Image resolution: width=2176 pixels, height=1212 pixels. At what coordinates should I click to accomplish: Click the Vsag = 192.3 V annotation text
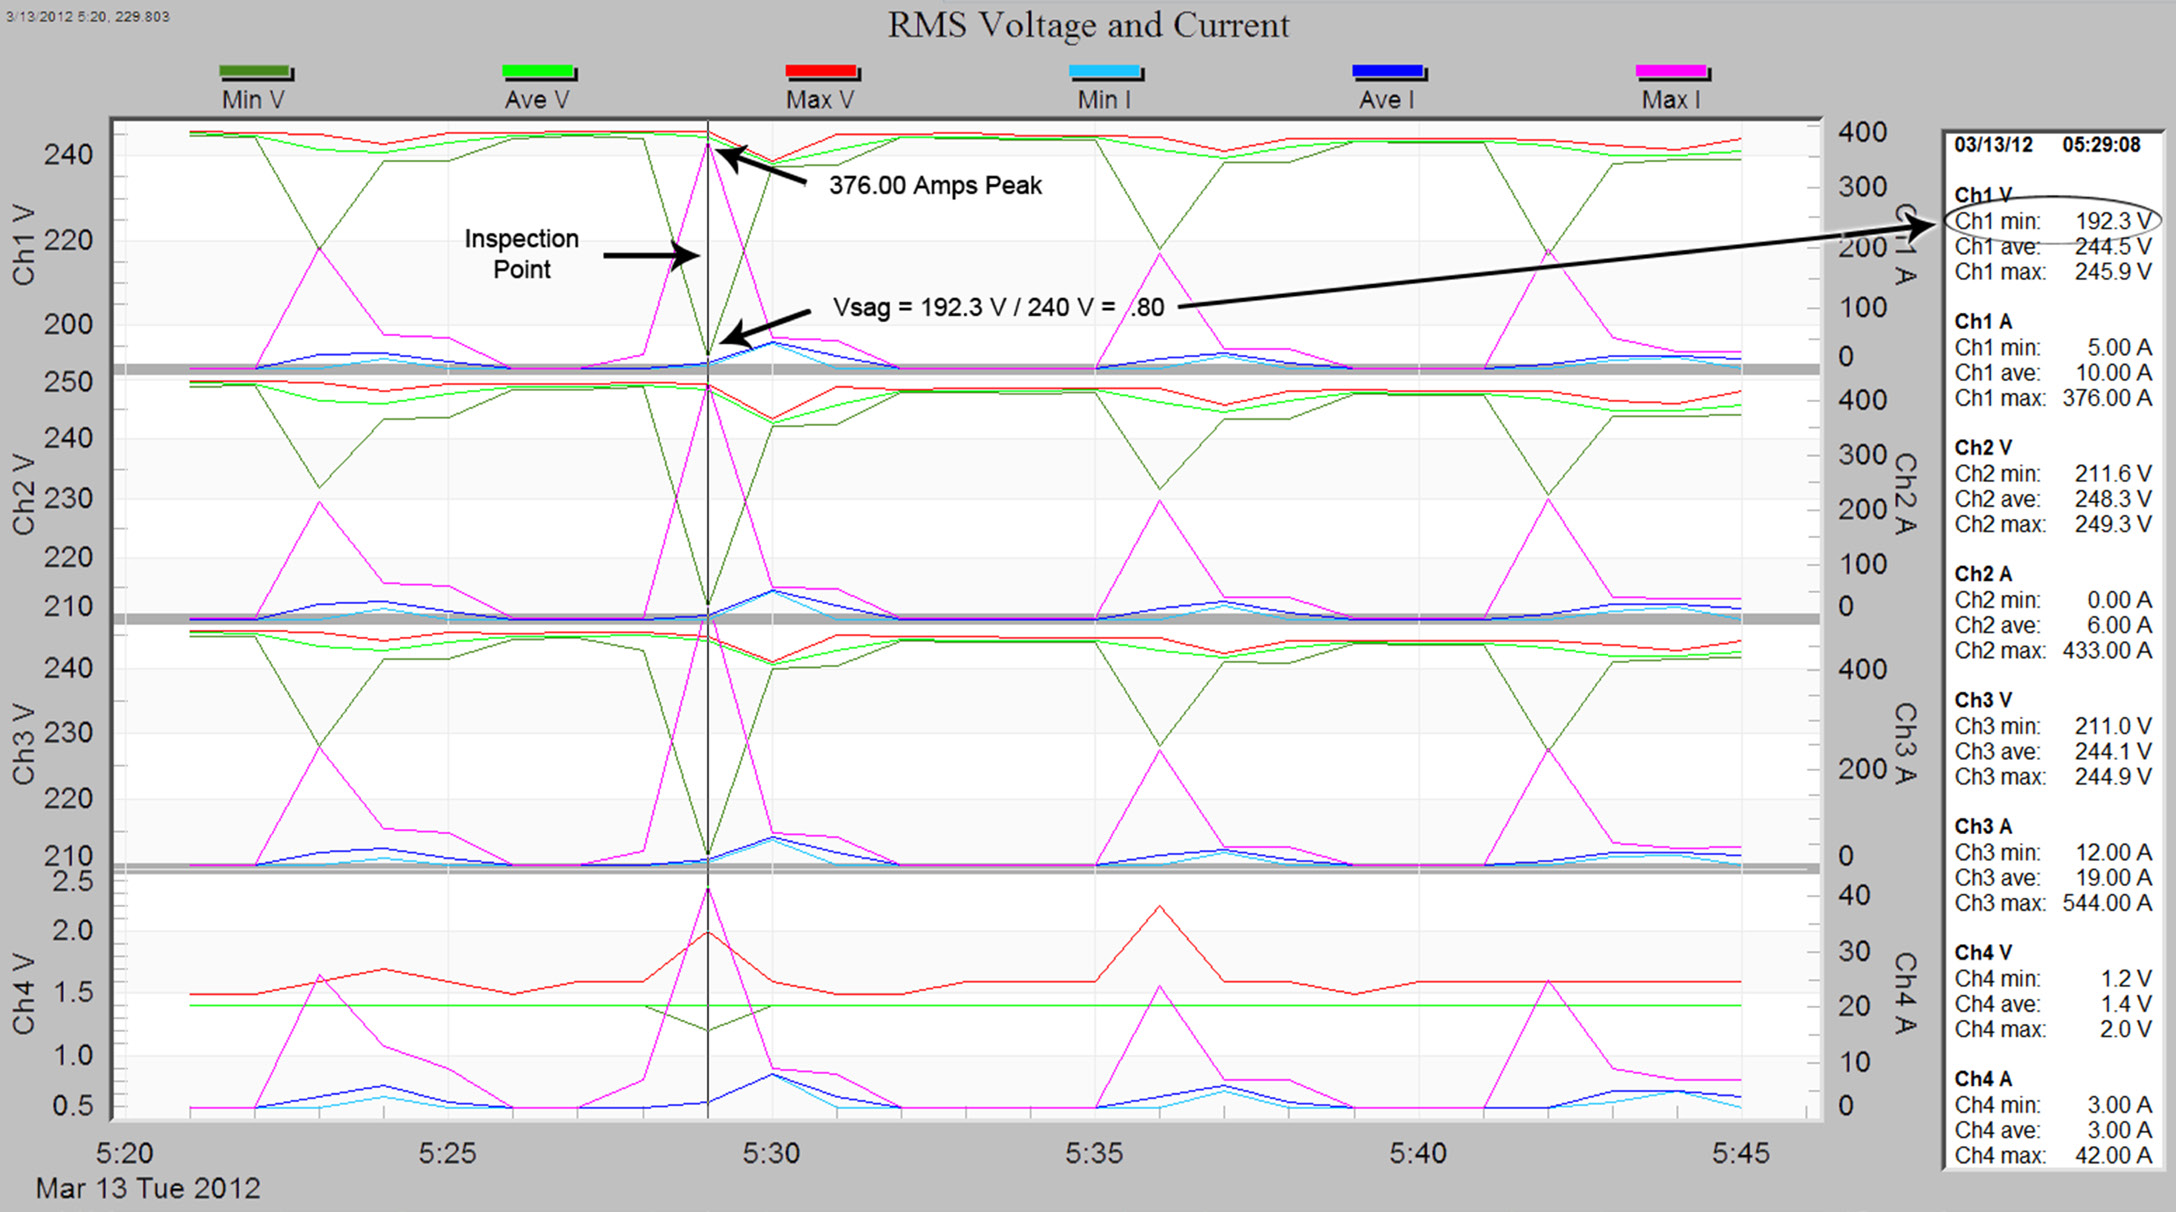[x=1000, y=307]
